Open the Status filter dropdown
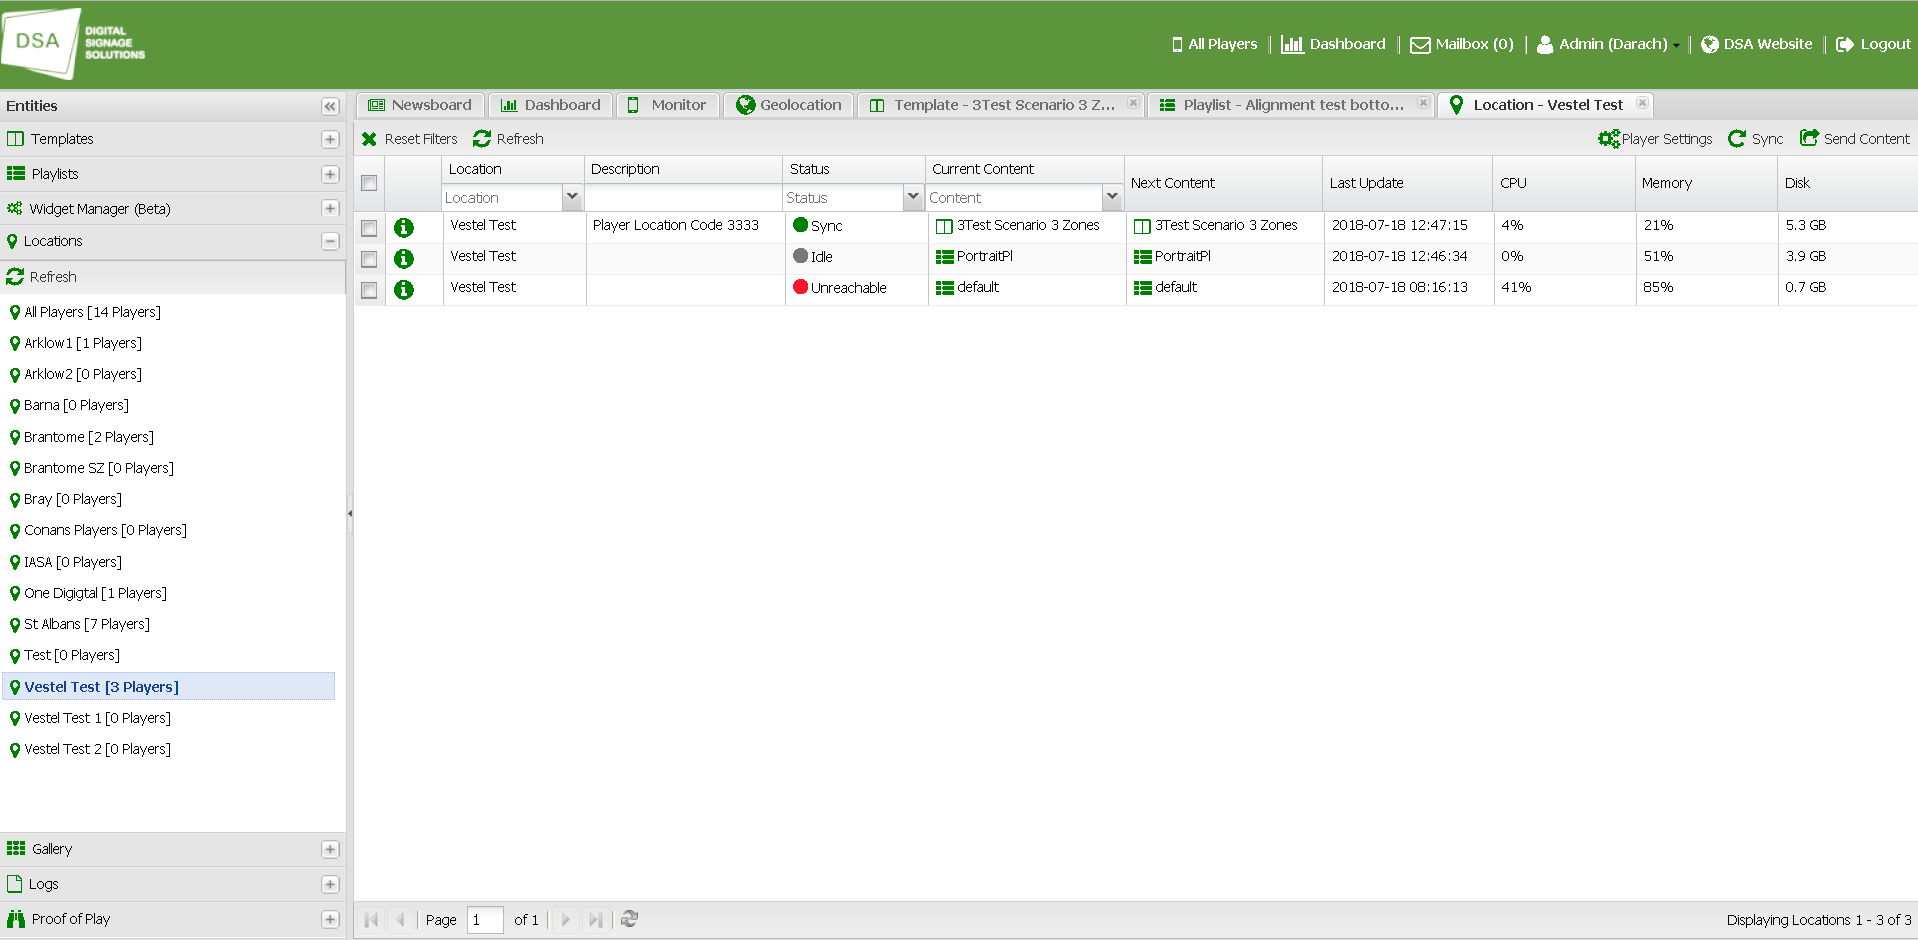Image resolution: width=1918 pixels, height=940 pixels. pos(913,197)
